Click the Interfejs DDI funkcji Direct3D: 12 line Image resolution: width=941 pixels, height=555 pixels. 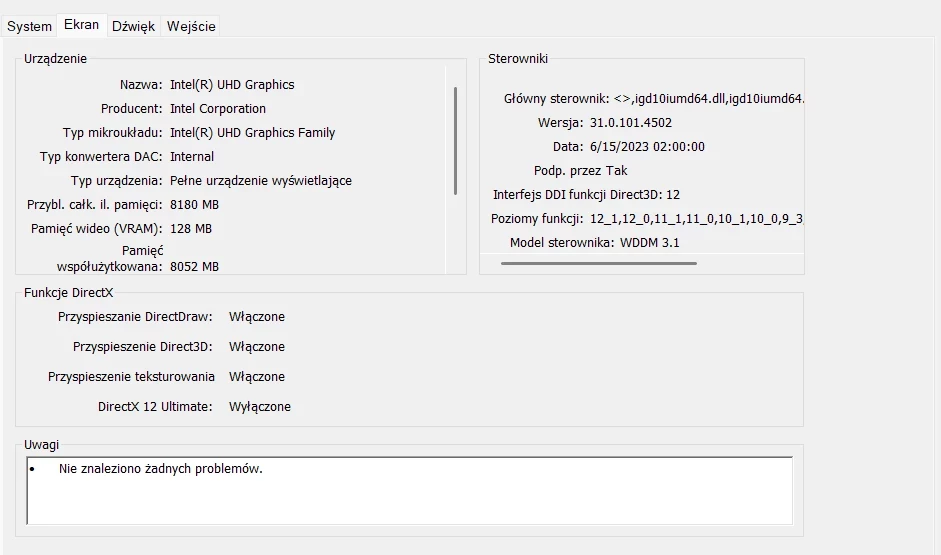pos(586,194)
